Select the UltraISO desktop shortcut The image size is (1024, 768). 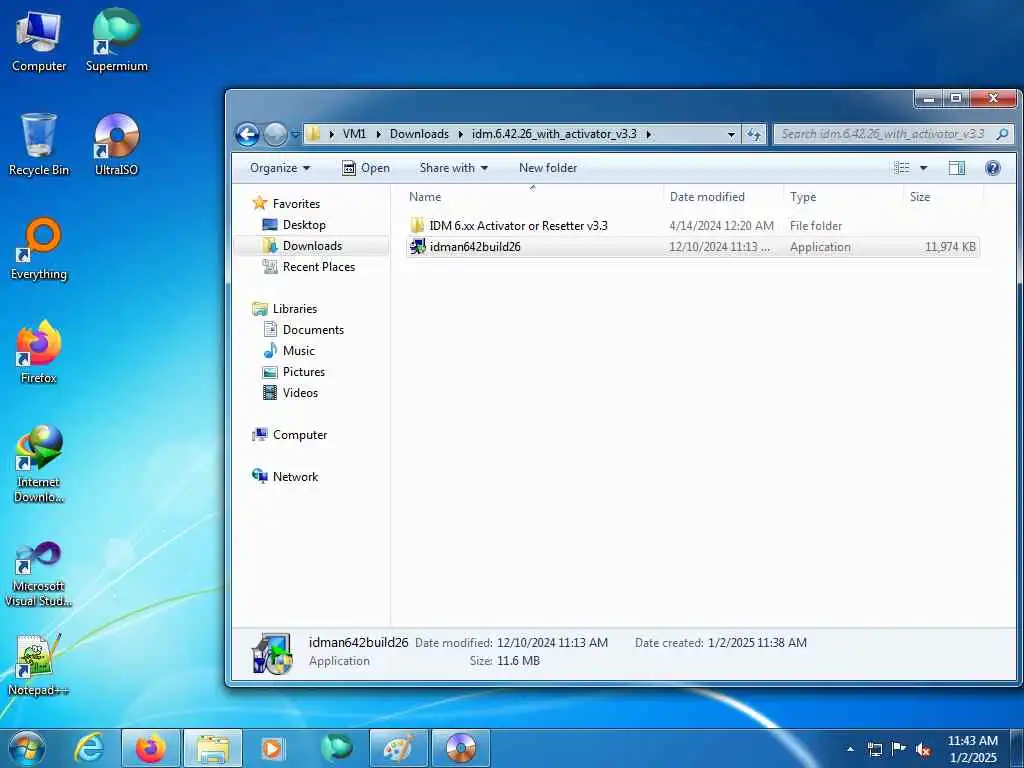[x=116, y=145]
